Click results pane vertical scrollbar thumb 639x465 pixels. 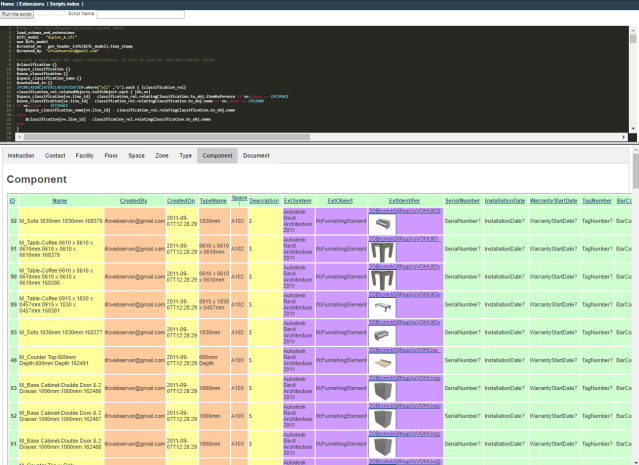[x=635, y=170]
